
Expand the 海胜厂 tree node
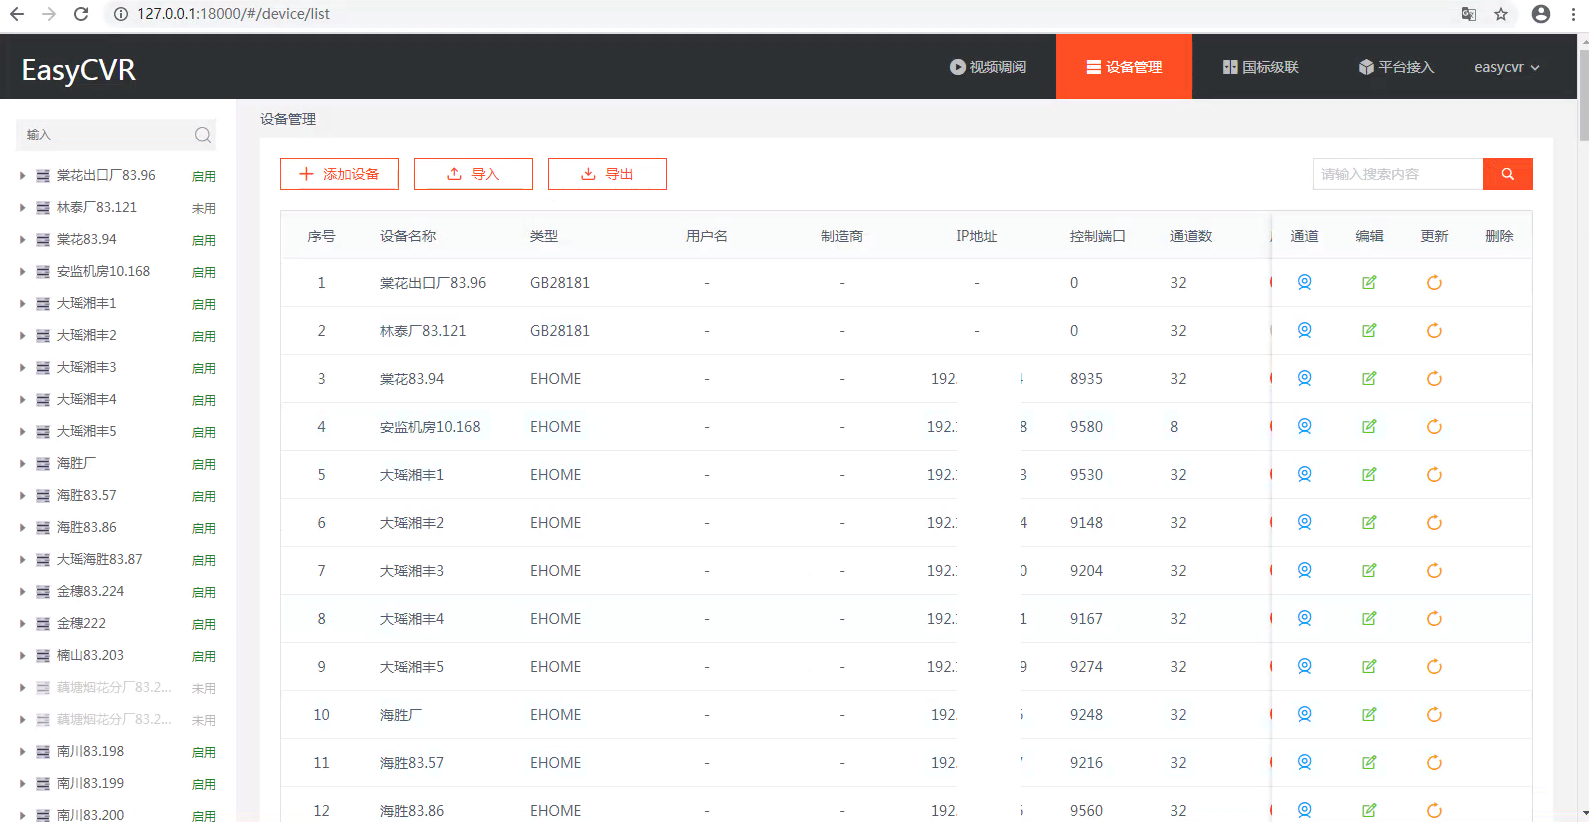coord(22,463)
